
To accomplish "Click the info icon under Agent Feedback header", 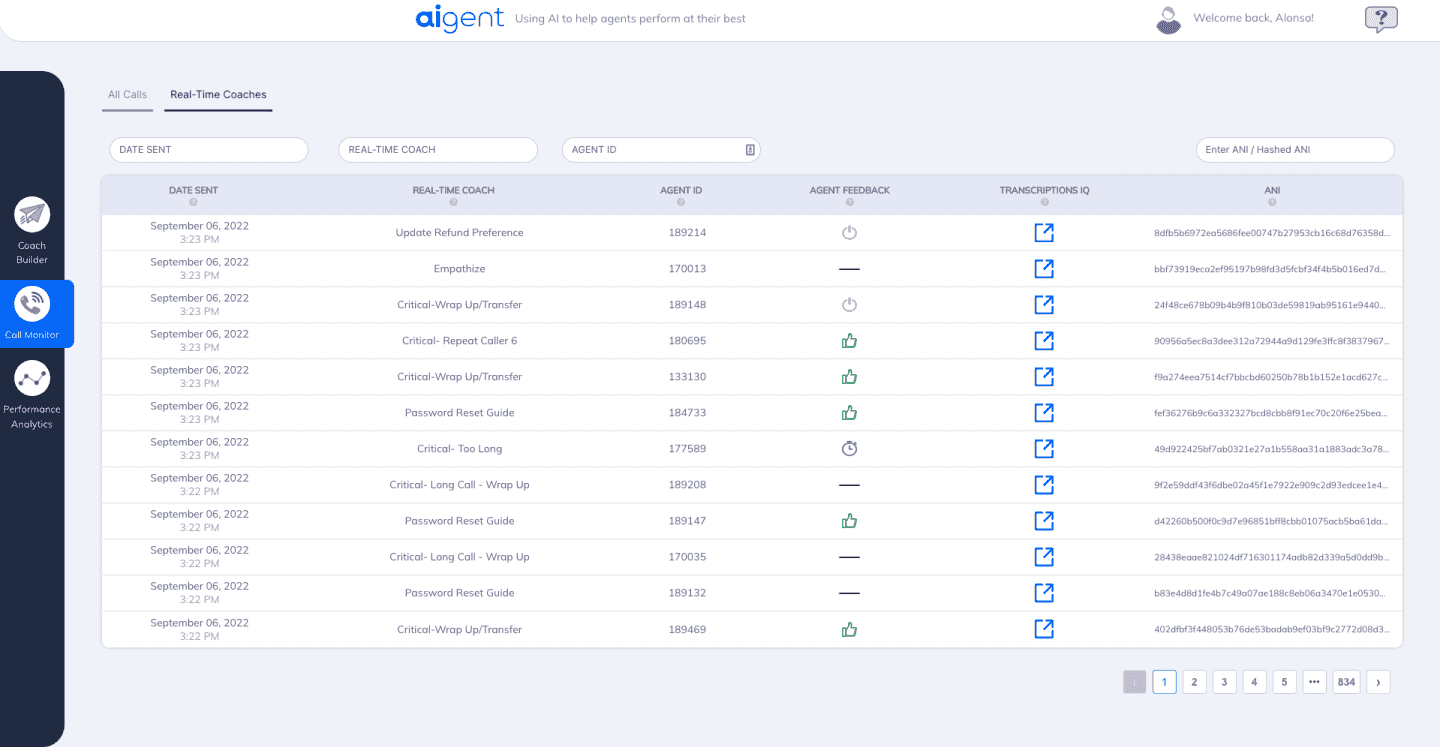I will (849, 203).
